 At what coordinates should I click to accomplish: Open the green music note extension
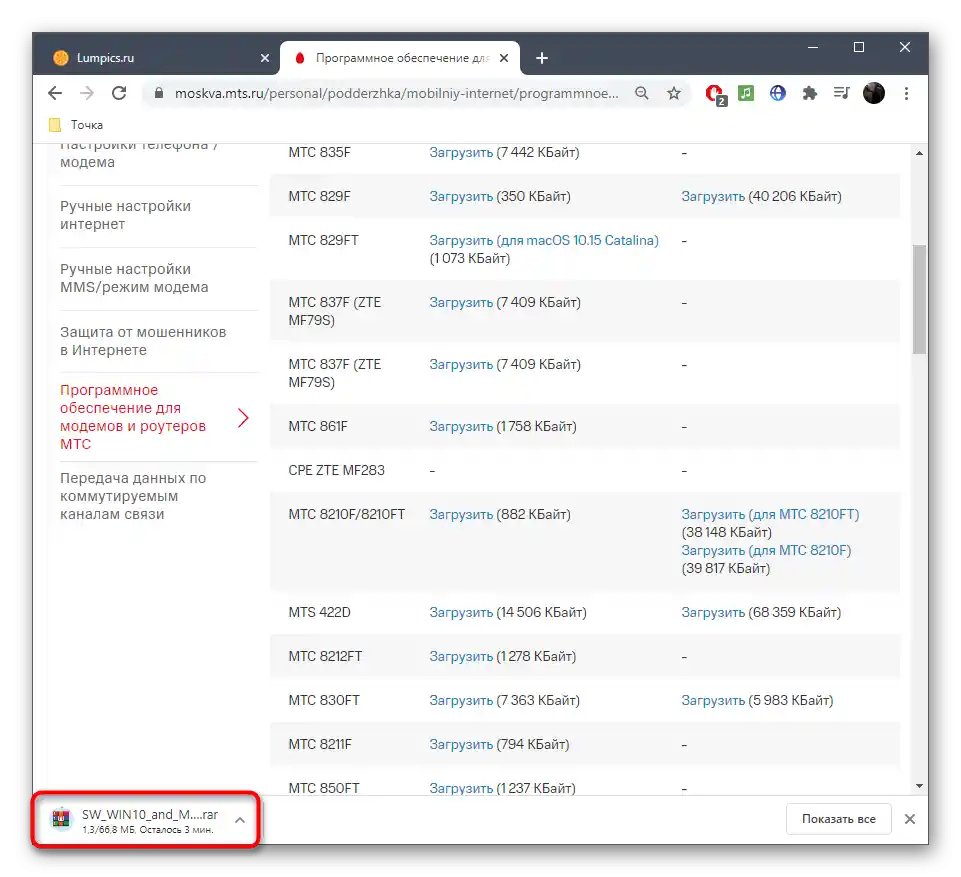(x=746, y=93)
